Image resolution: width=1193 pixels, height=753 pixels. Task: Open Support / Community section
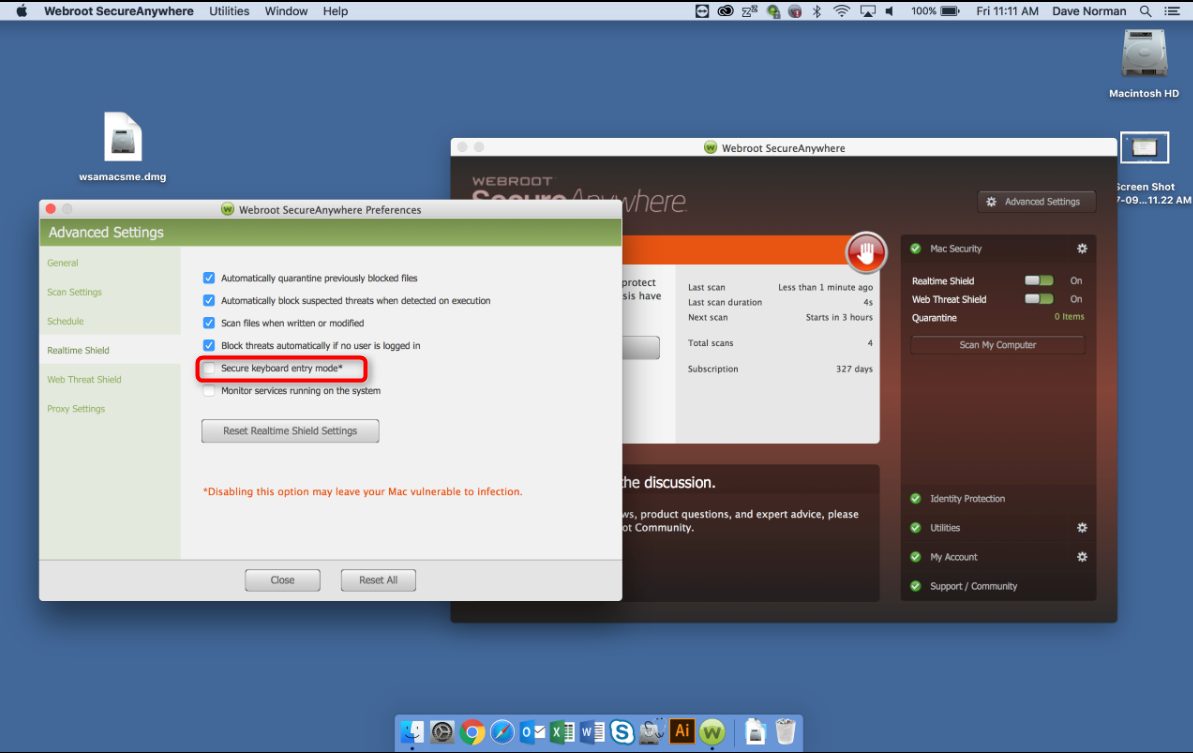[x=973, y=586]
